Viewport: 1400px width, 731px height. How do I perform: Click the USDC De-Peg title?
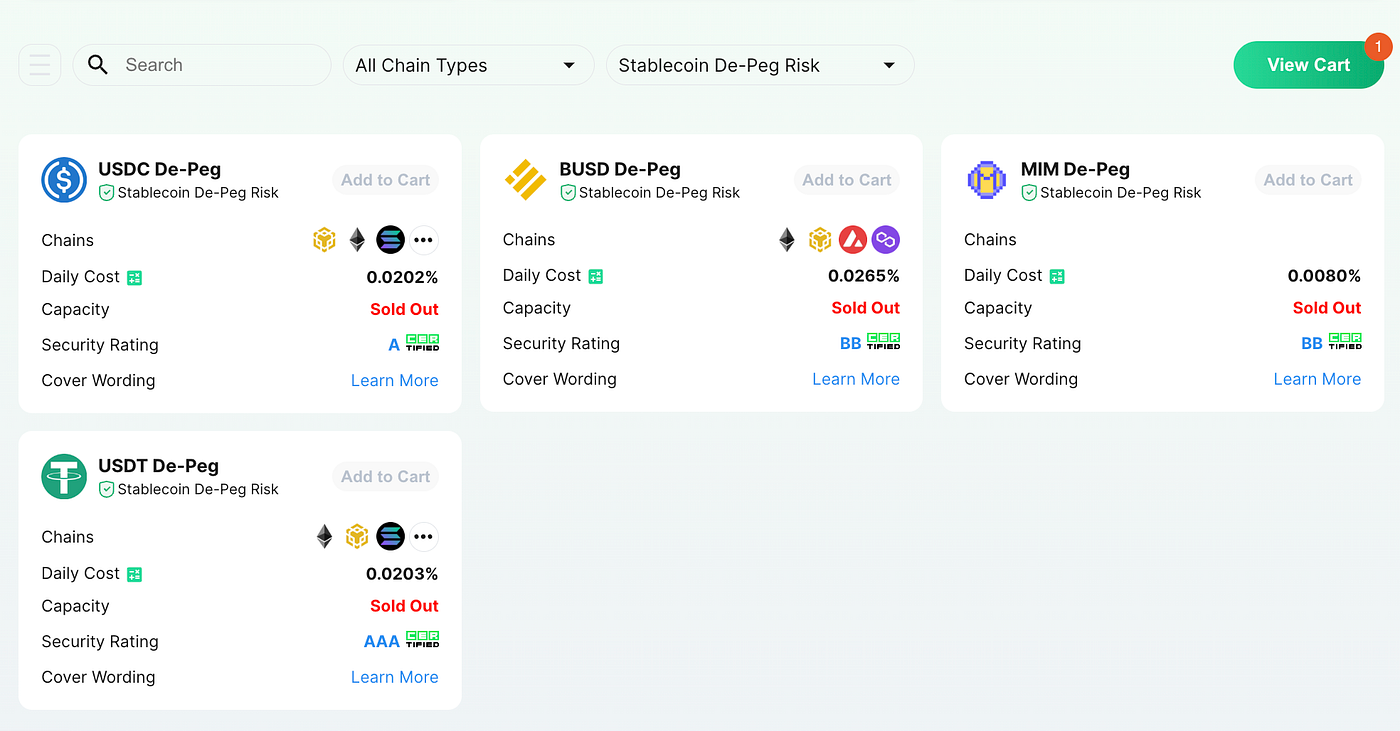point(159,169)
